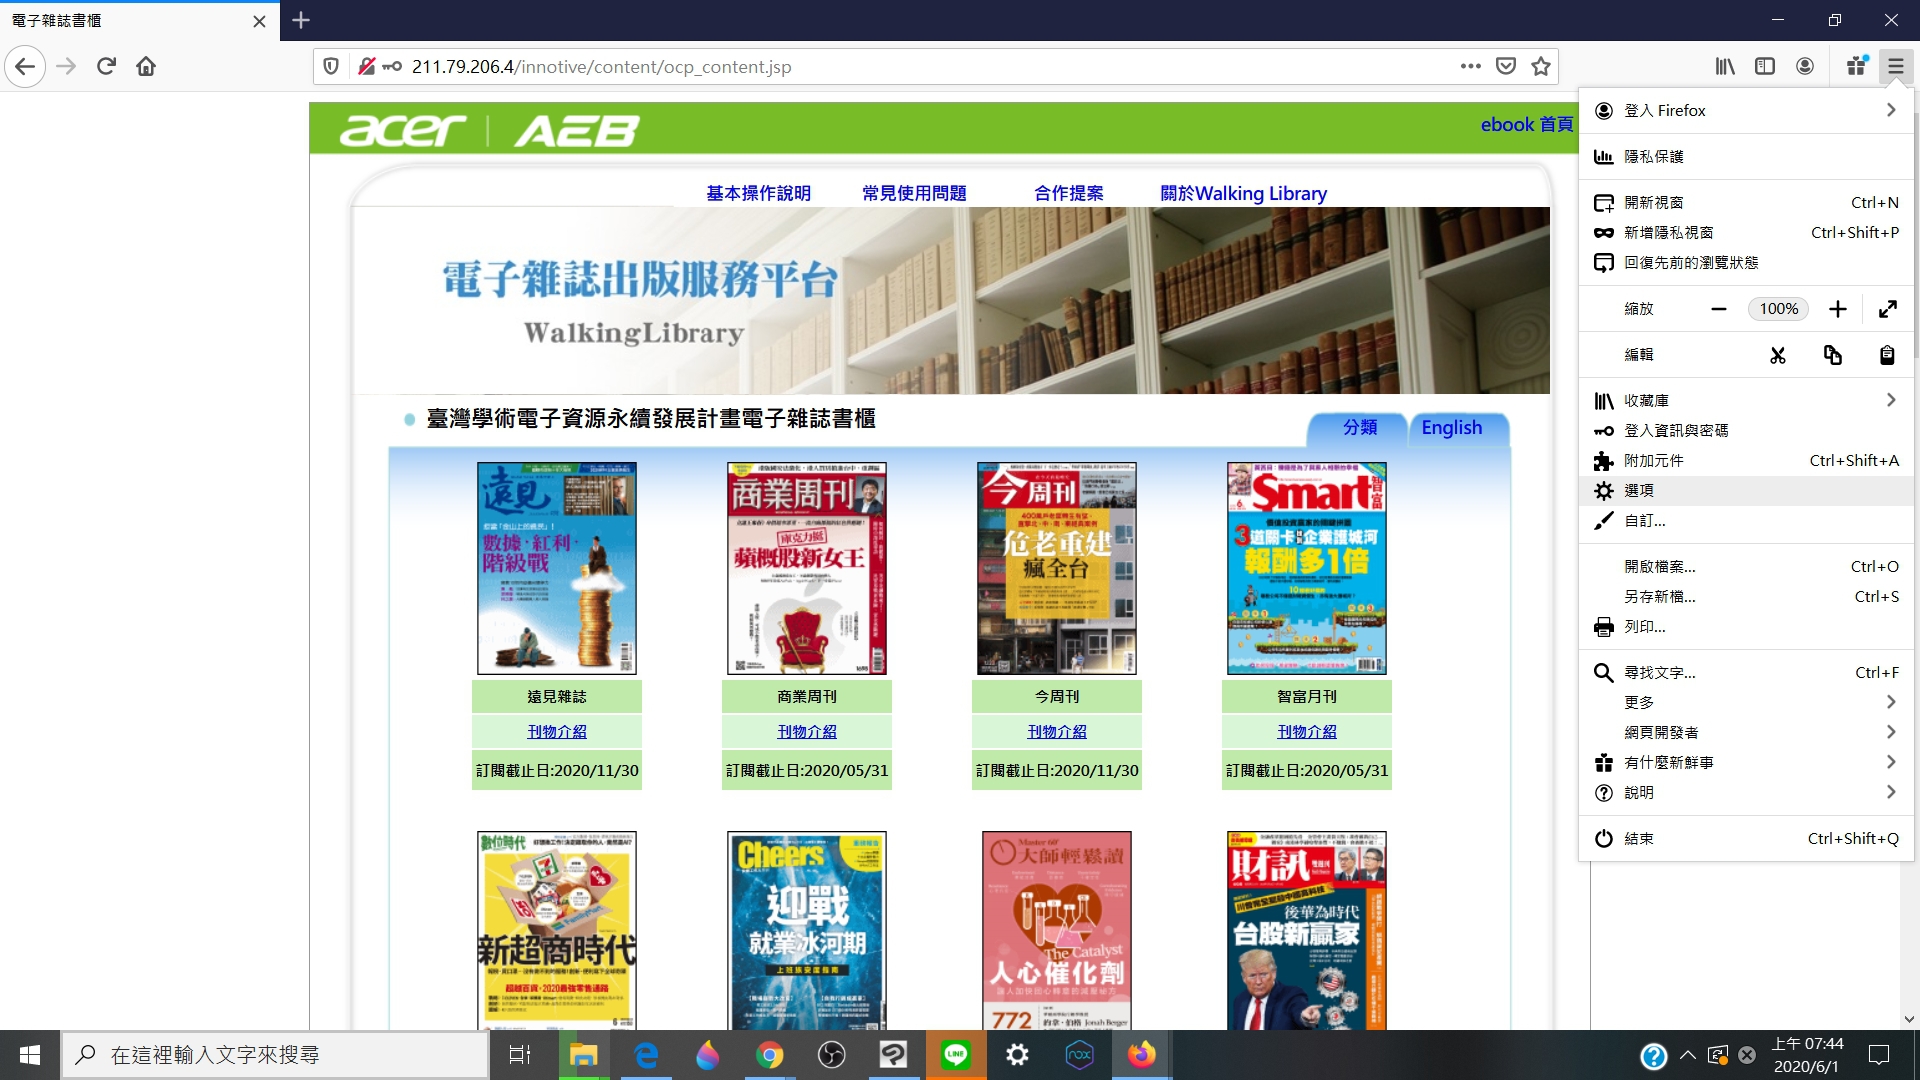Open page actions three-dot menu
Image resolution: width=1920 pixels, height=1080 pixels.
[x=1470, y=67]
